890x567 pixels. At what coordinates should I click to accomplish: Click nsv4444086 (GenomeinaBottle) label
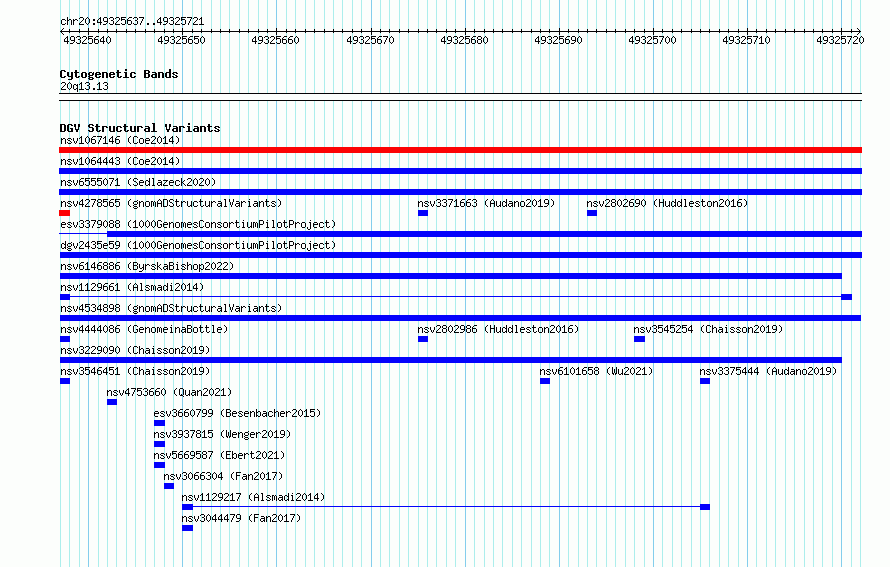tap(144, 329)
